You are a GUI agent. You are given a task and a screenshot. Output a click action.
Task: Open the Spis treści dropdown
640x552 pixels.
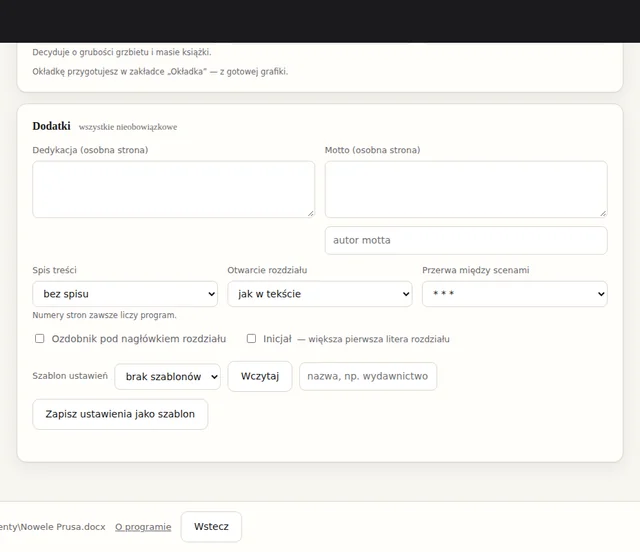pos(125,294)
